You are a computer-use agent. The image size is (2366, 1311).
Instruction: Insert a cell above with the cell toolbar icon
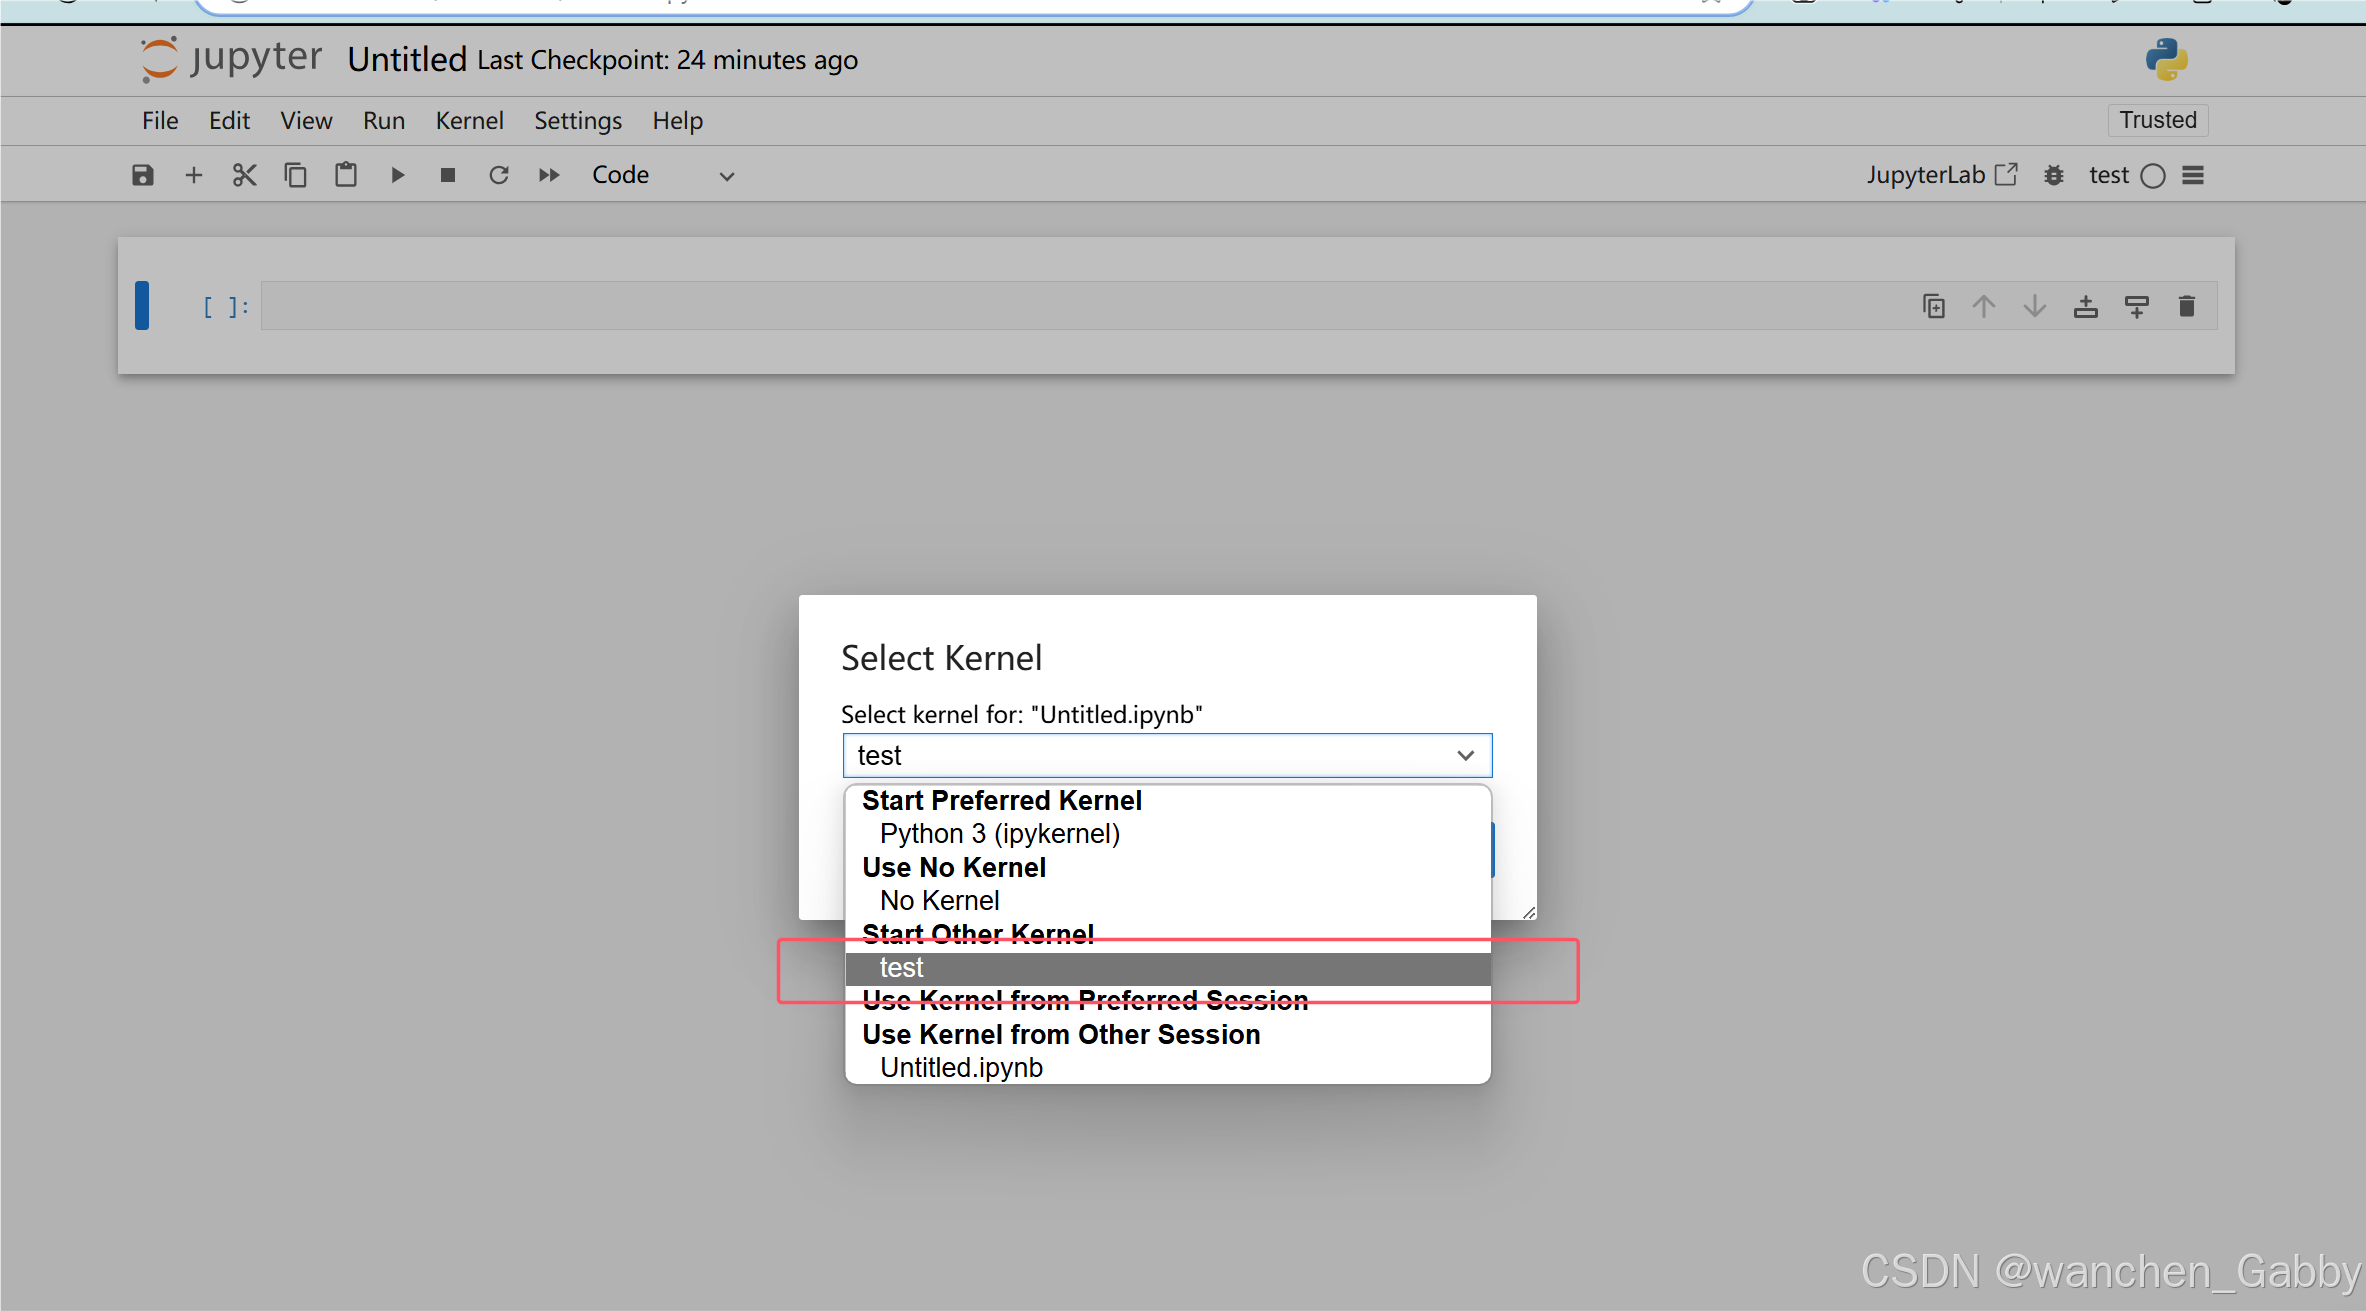(2086, 306)
